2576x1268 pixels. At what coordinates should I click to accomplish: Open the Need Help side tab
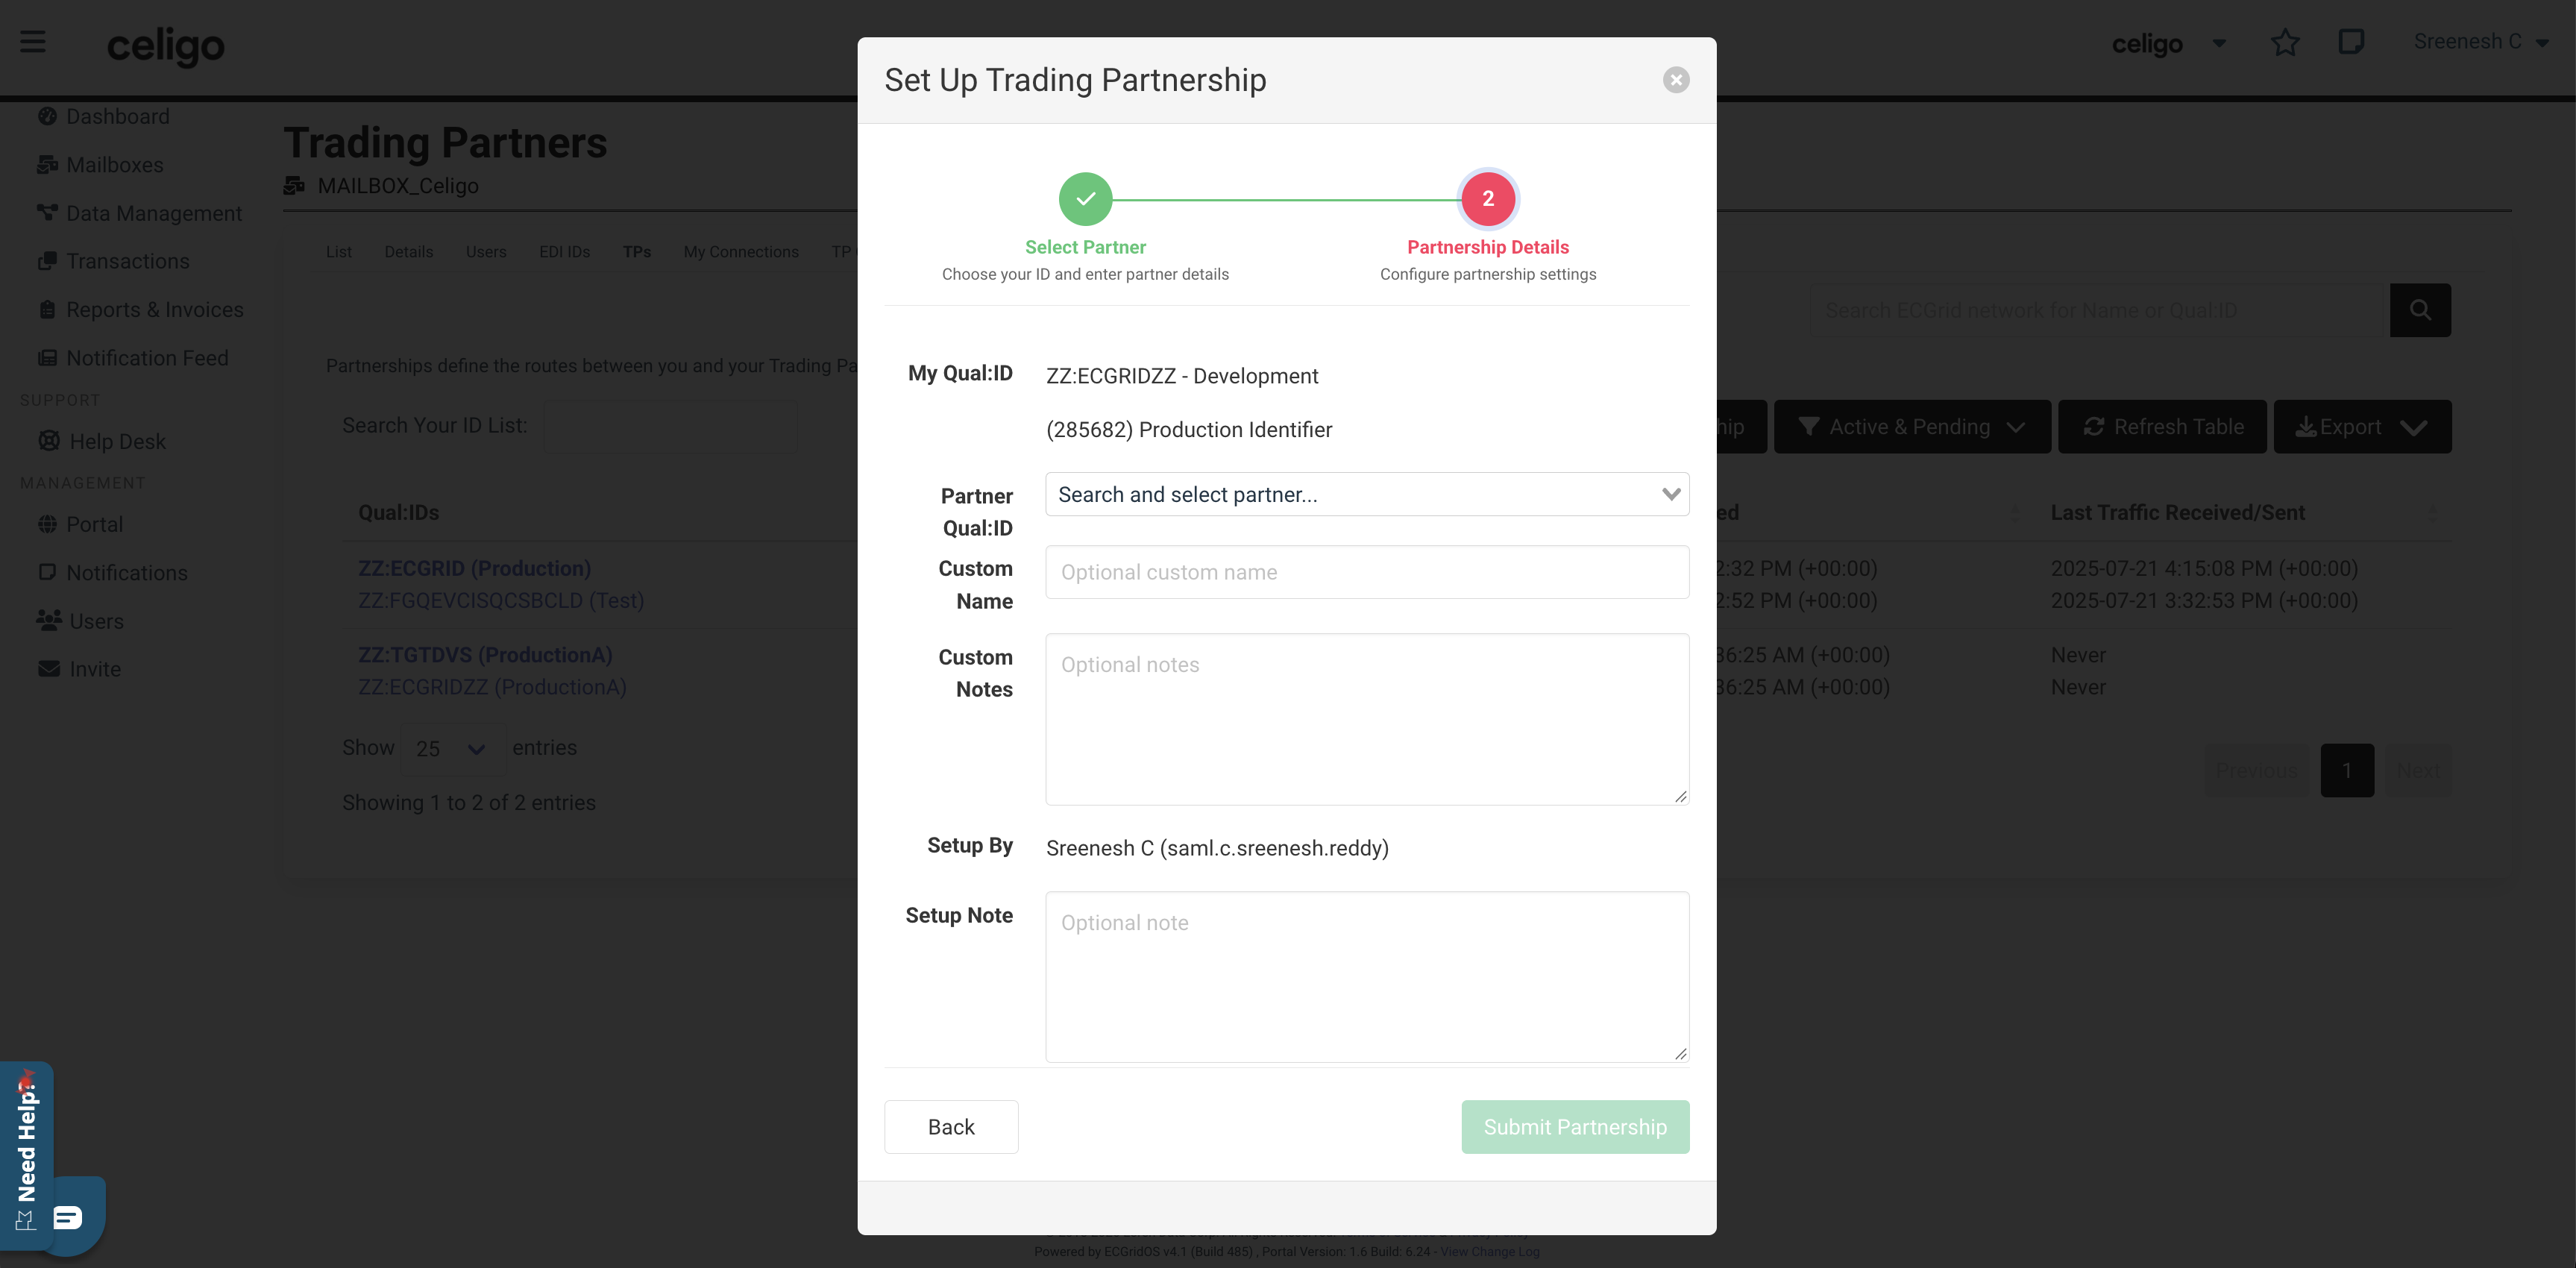(26, 1155)
